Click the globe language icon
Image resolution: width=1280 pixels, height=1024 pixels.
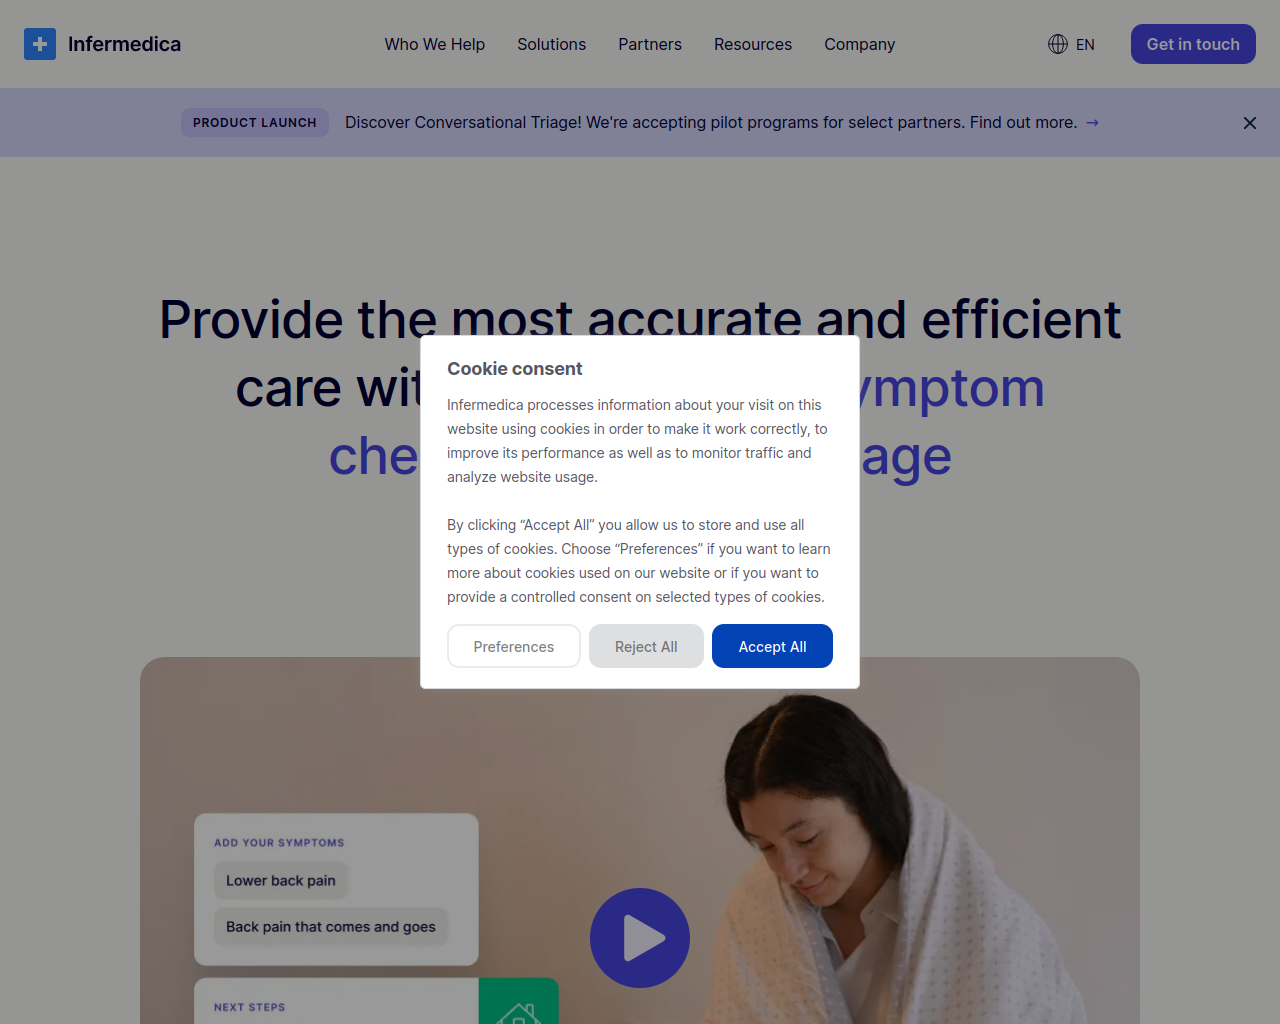click(x=1058, y=44)
